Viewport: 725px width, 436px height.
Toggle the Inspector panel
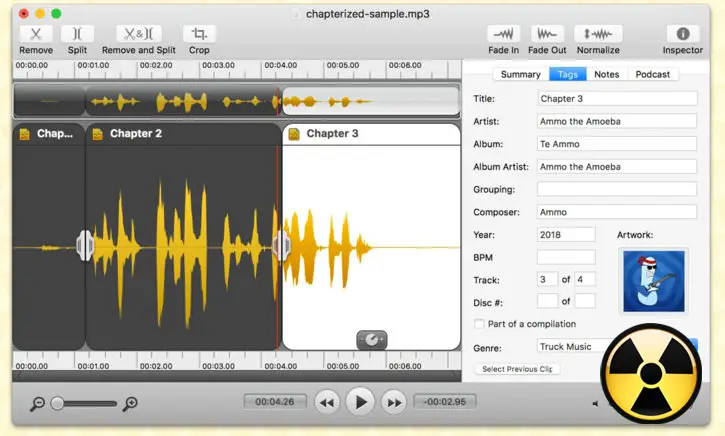[x=682, y=34]
